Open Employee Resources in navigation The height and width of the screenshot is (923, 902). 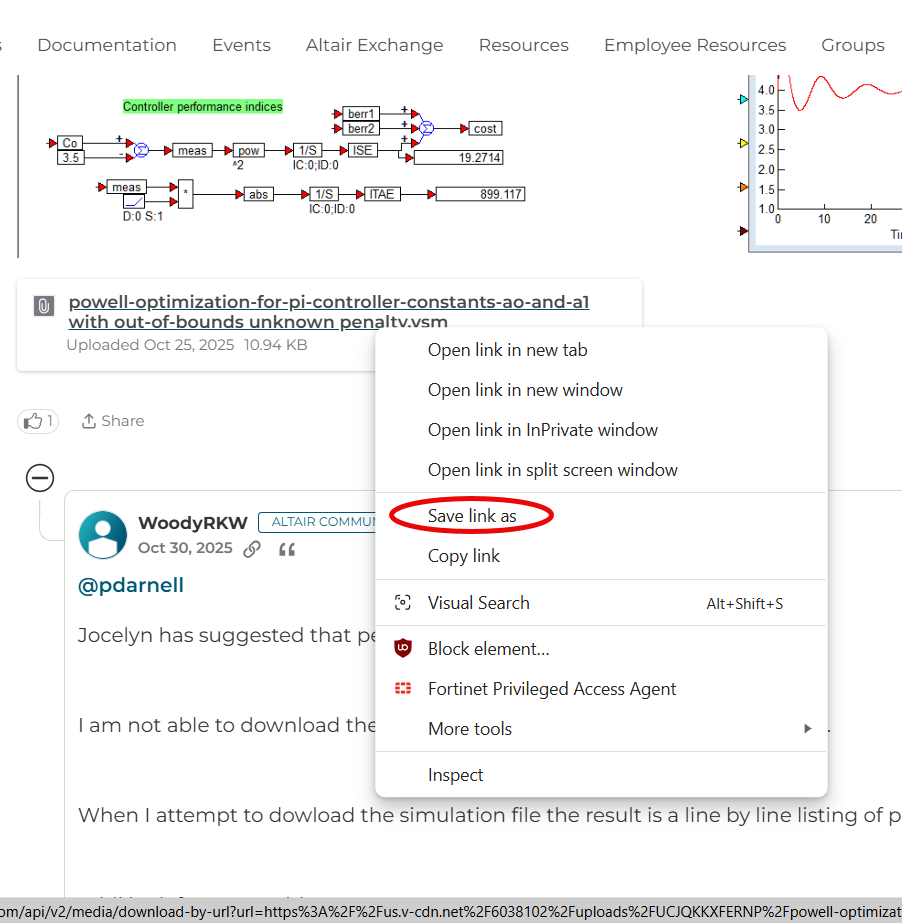click(695, 45)
